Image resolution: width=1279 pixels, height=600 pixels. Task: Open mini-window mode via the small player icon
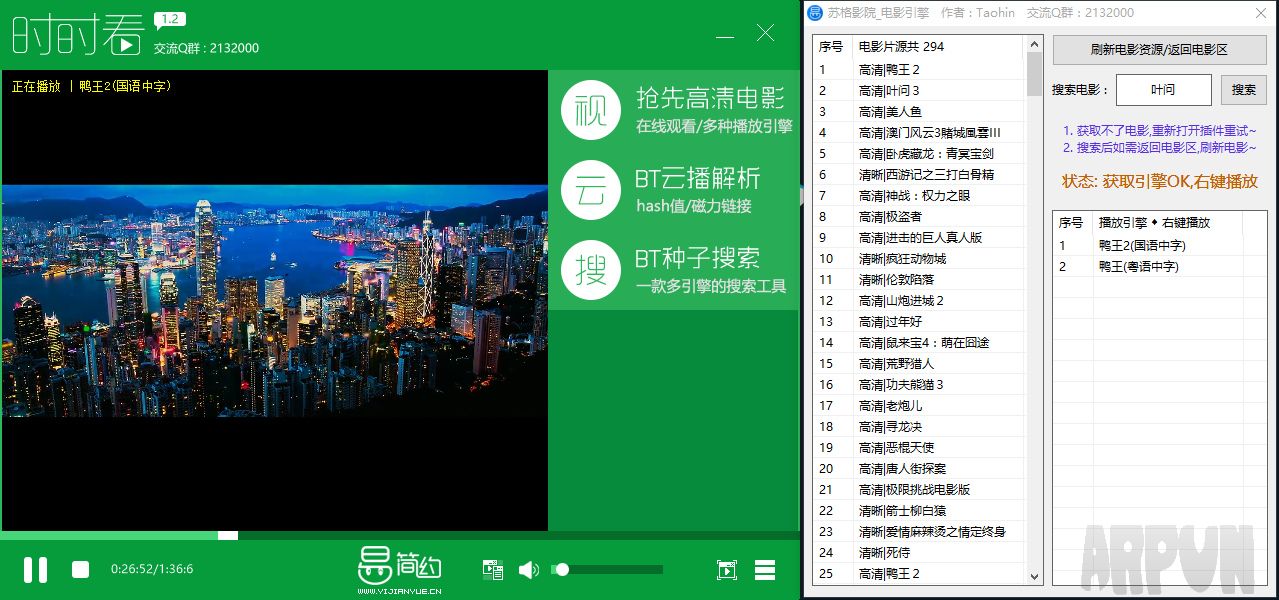pos(726,569)
